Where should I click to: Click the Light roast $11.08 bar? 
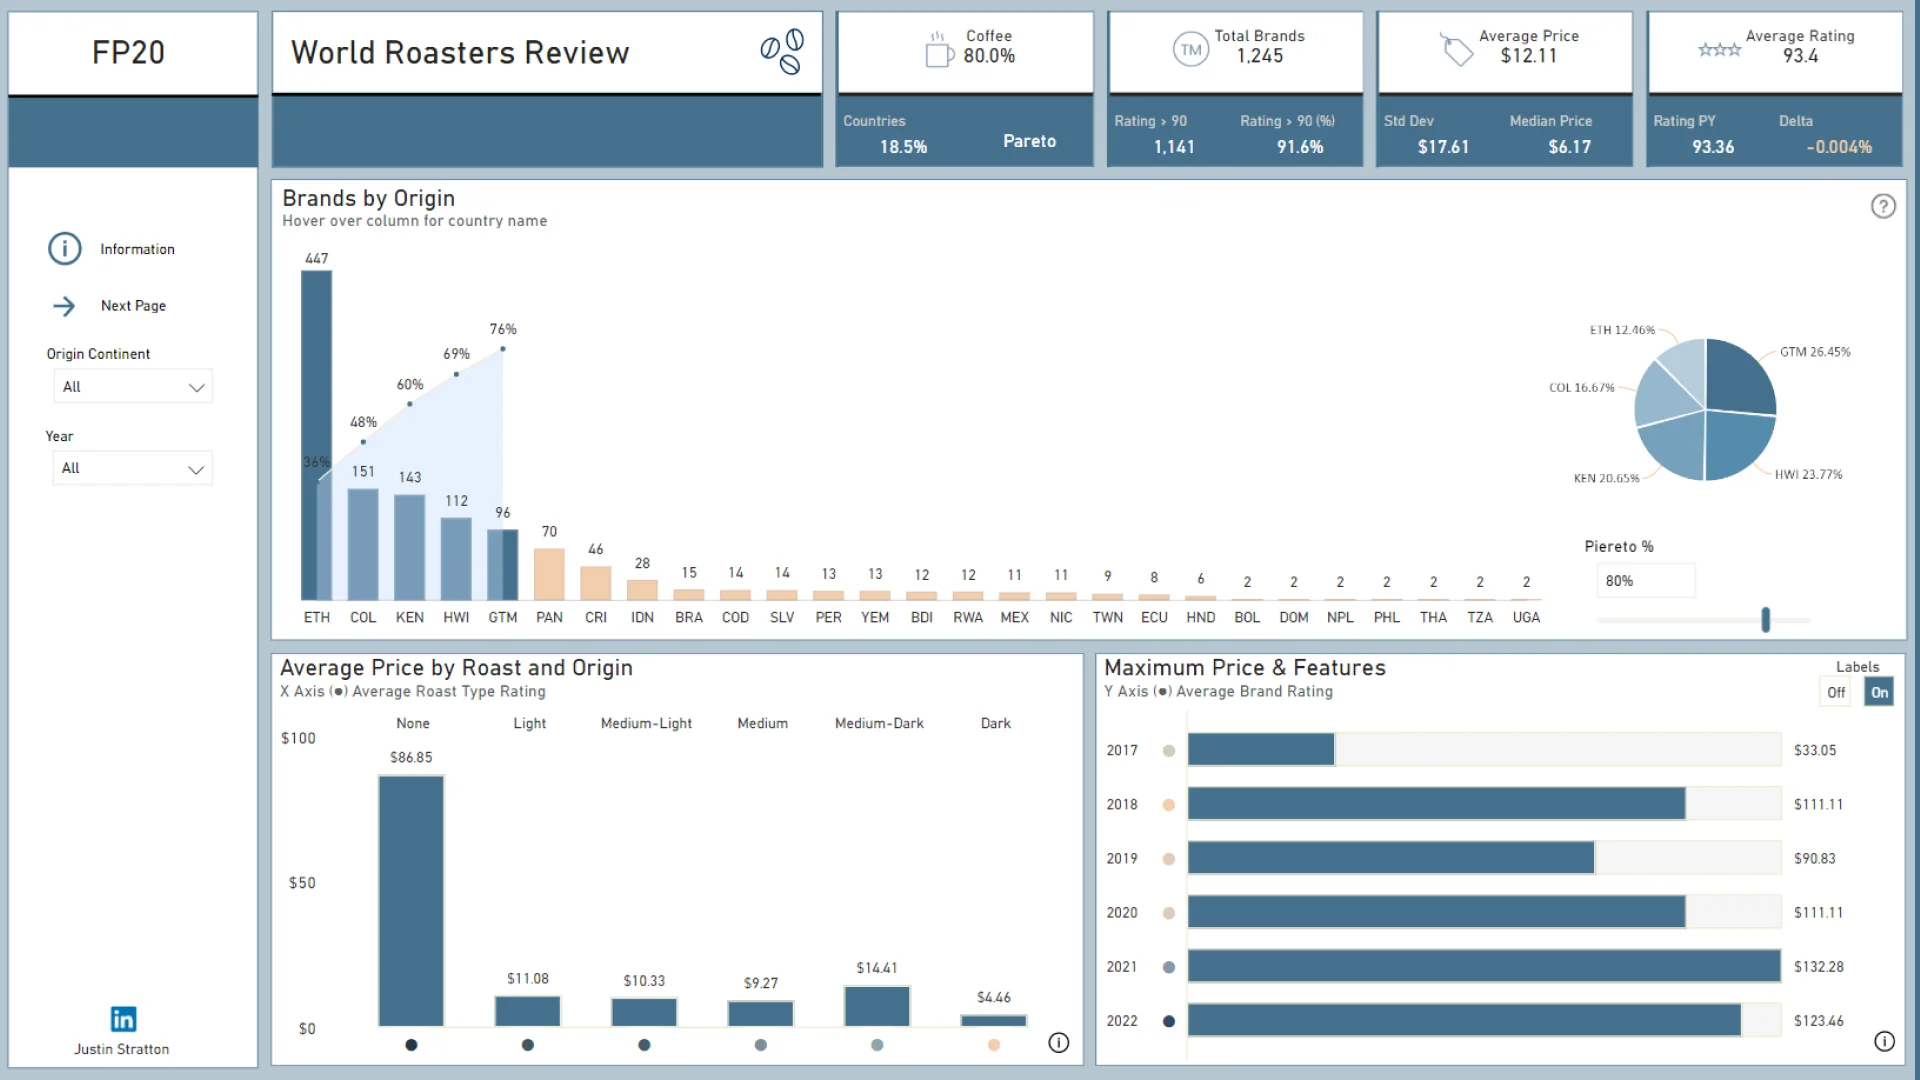click(x=528, y=1011)
